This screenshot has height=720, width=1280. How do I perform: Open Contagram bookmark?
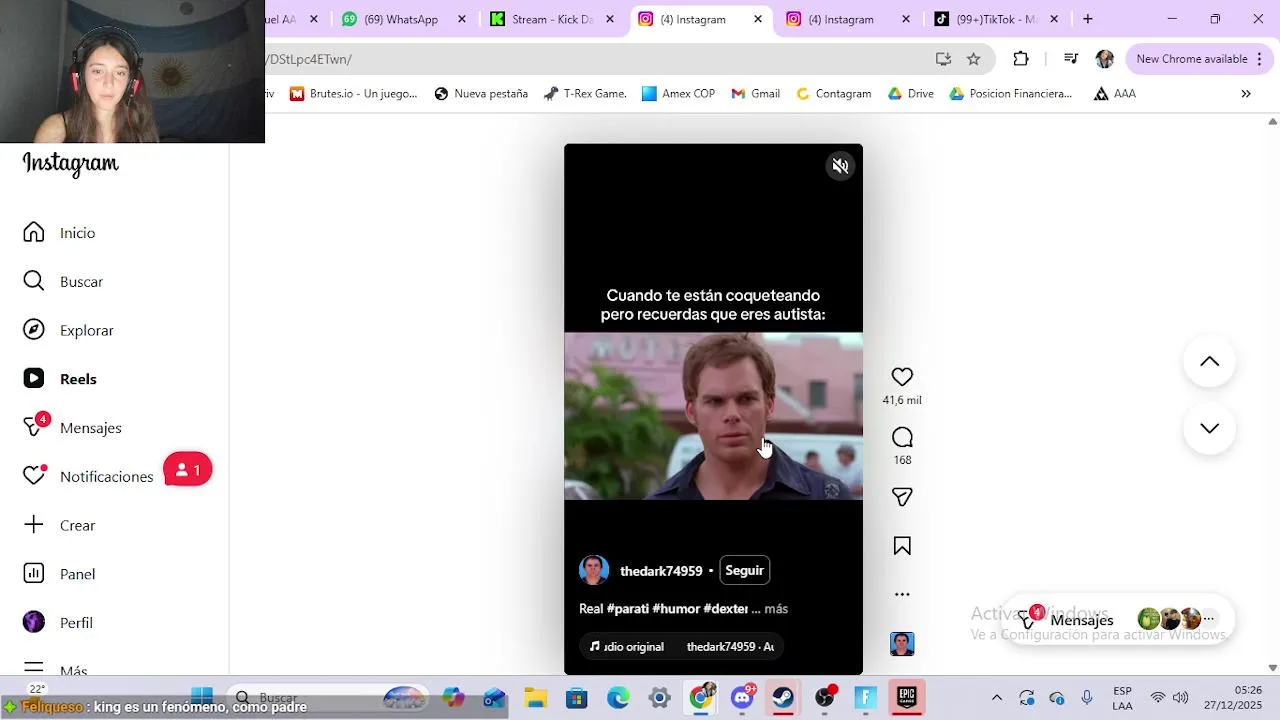[833, 94]
